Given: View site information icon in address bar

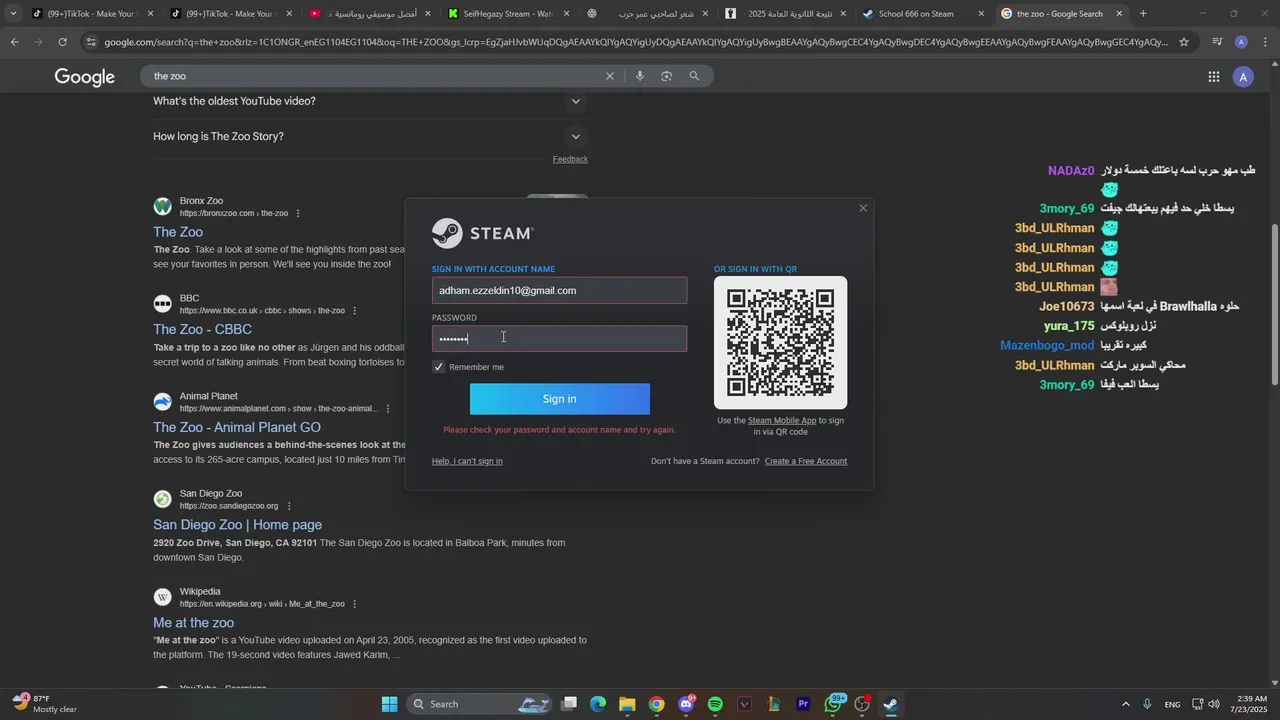Looking at the screenshot, I should pos(91,42).
